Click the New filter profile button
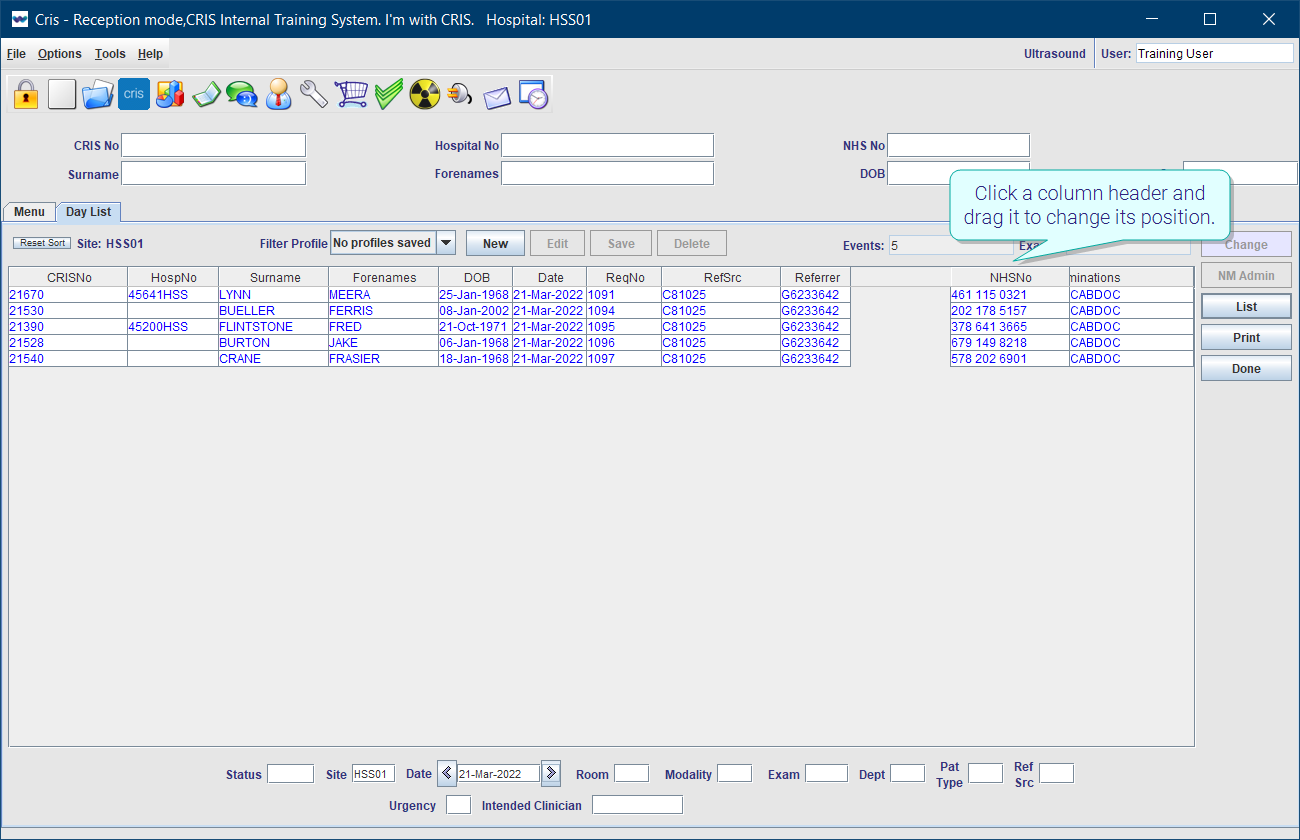The height and width of the screenshot is (840, 1300). point(495,244)
